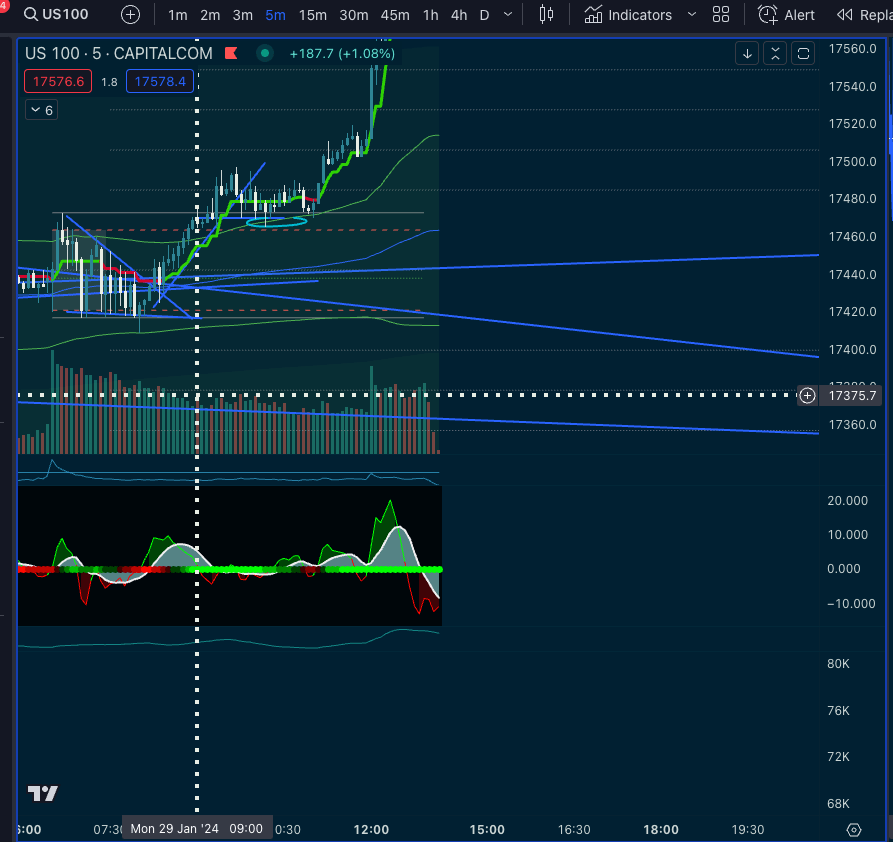Expand the collapsed indicators legend showing 6
This screenshot has width=893, height=842.
point(42,110)
